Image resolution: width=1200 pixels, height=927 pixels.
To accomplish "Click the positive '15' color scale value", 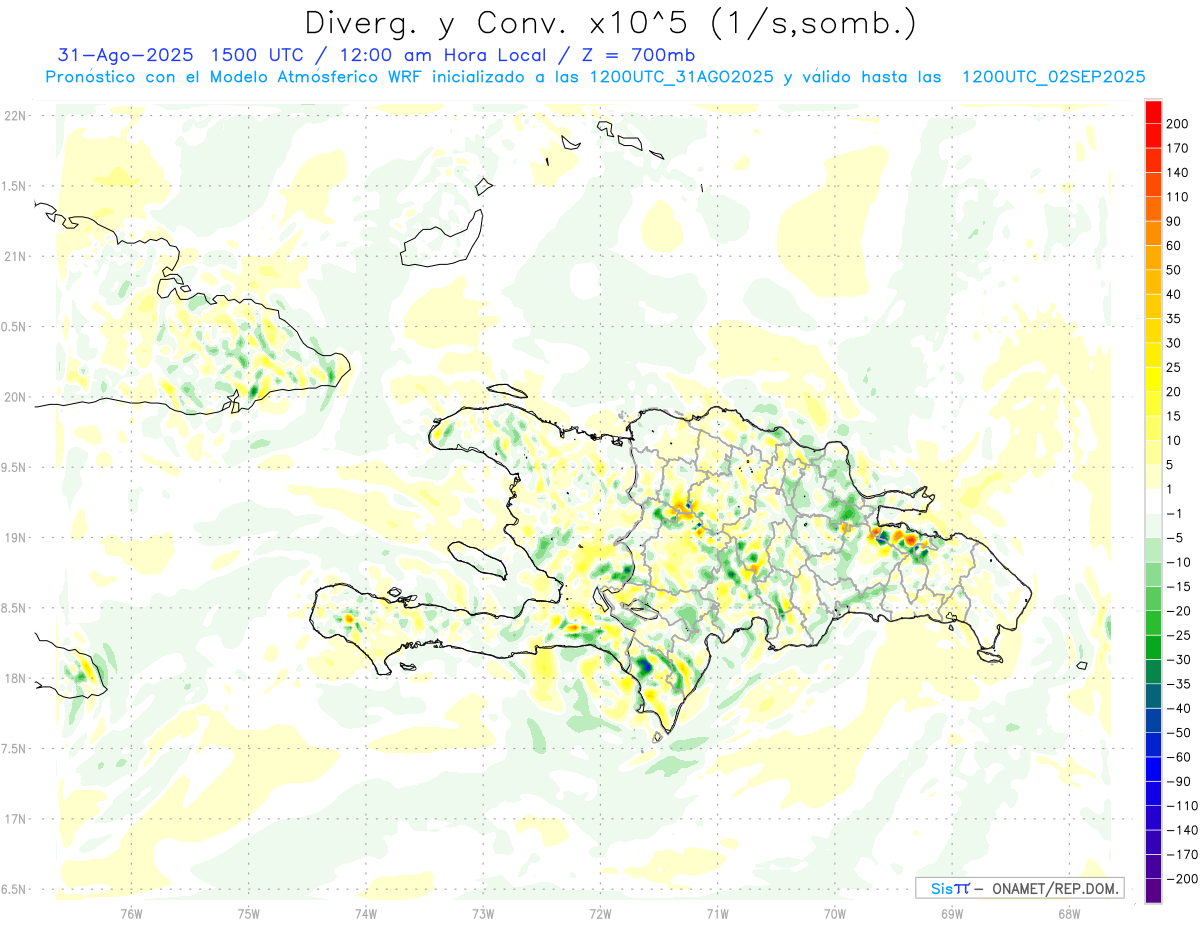I will pos(1174,416).
